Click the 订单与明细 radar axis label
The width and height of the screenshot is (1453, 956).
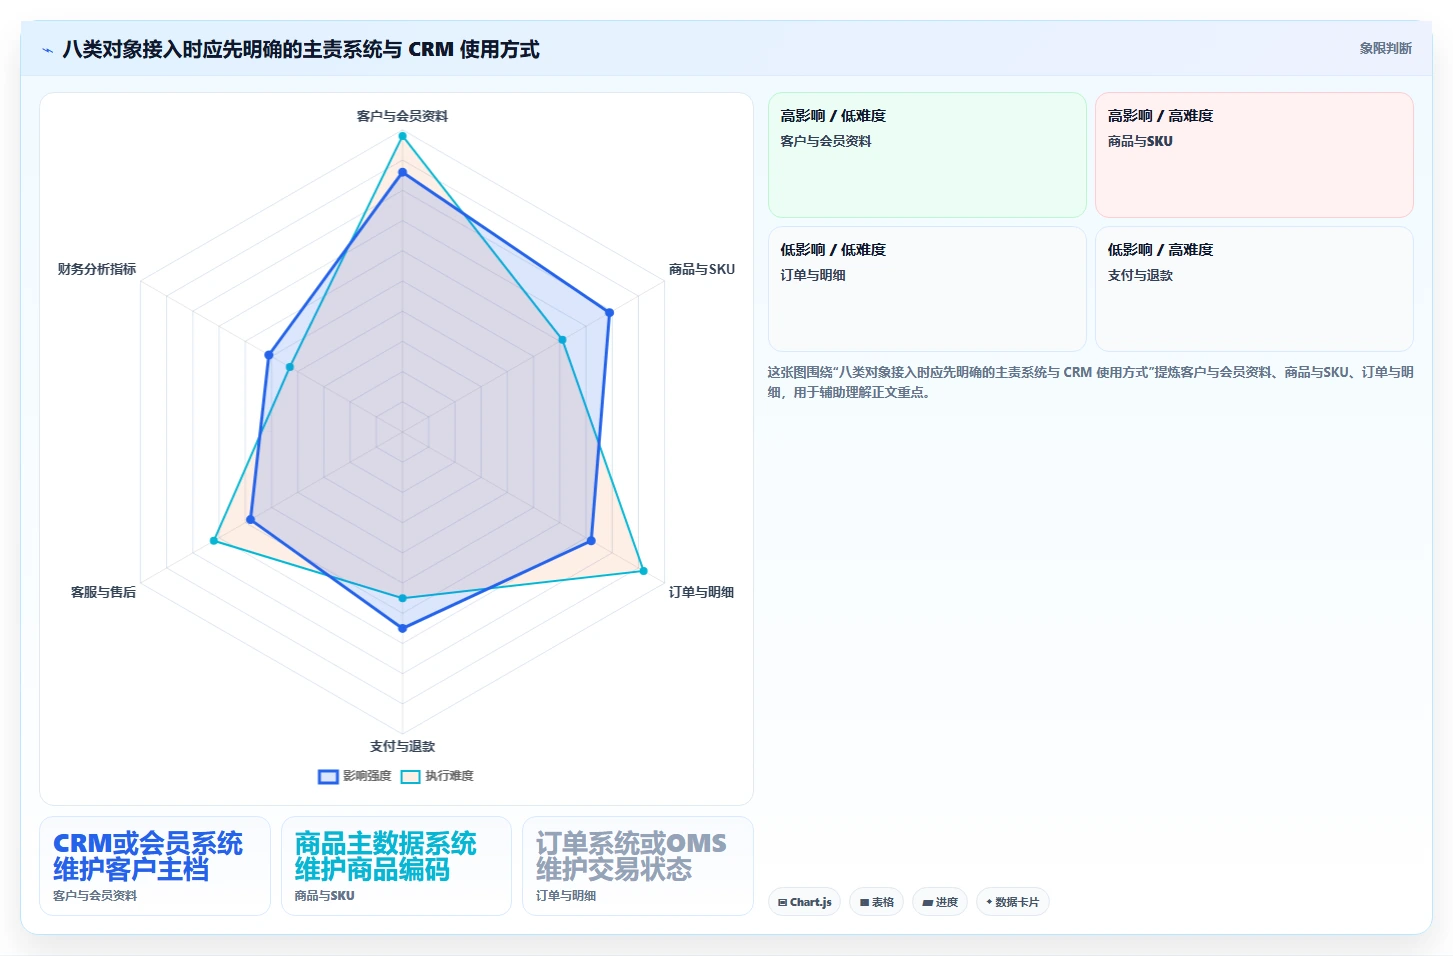701,592
